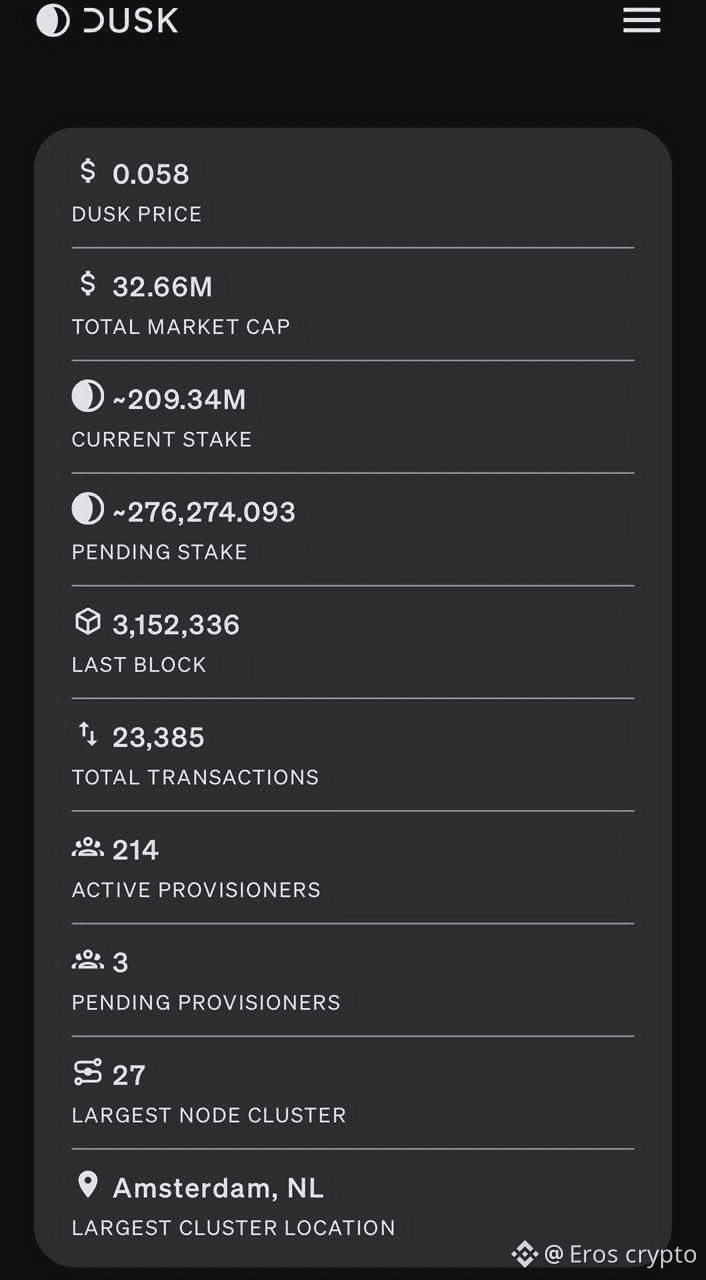This screenshot has height=1280, width=706.
Task: Click the Dusk coin icon for current stake
Action: (x=88, y=397)
